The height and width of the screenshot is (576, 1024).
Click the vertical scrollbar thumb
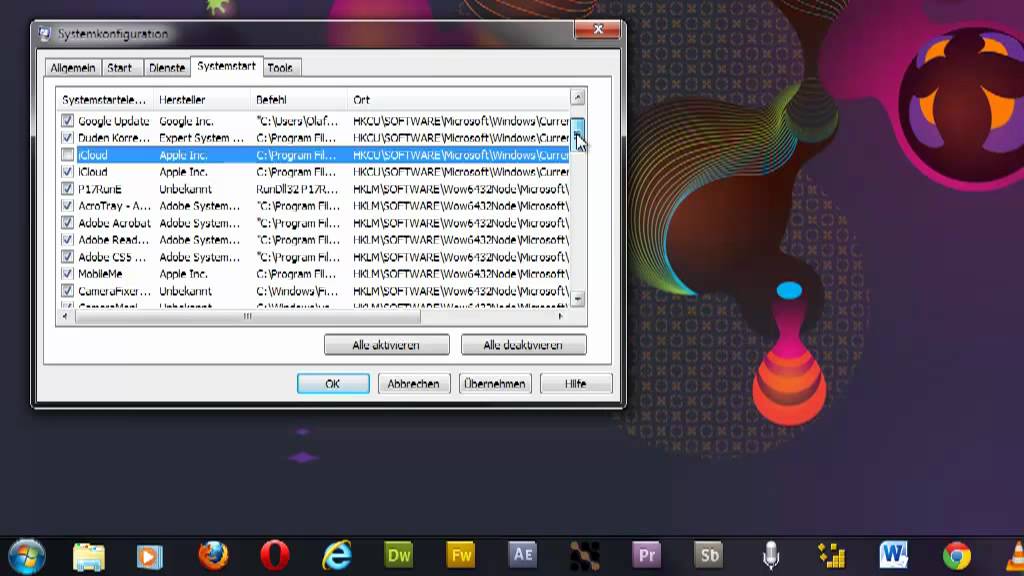(578, 135)
